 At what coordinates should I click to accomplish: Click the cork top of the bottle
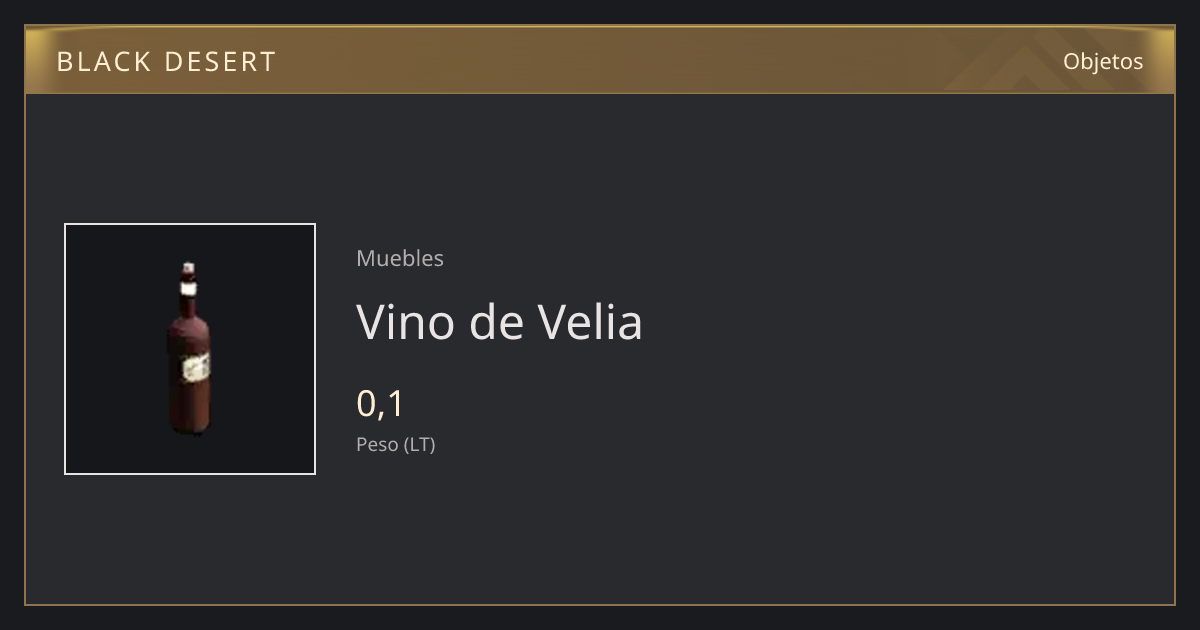pyautogui.click(x=188, y=269)
